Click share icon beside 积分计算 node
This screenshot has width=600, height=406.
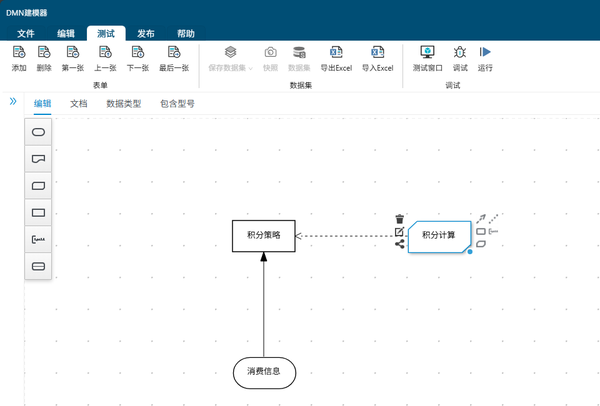400,245
